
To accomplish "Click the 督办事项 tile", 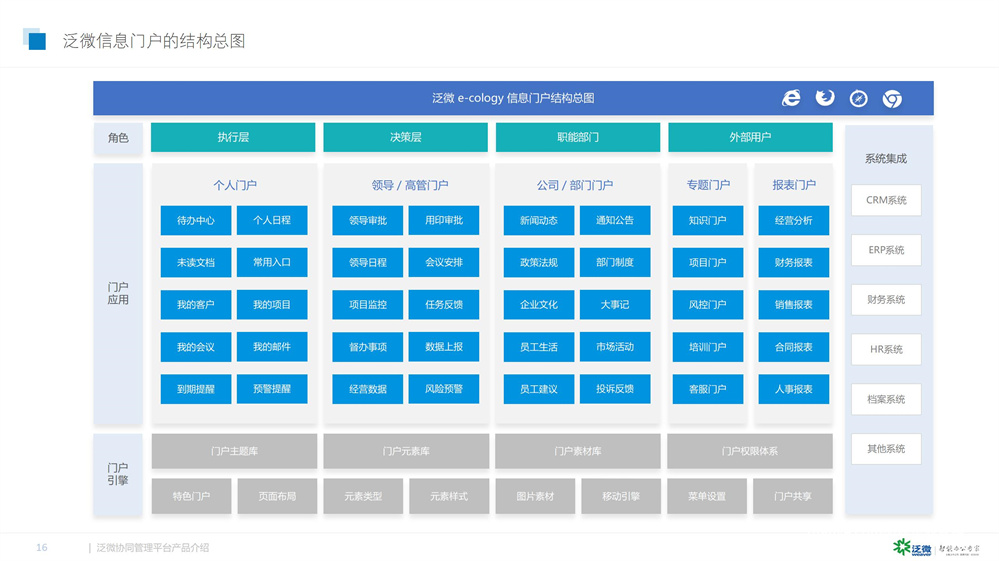I will (368, 347).
